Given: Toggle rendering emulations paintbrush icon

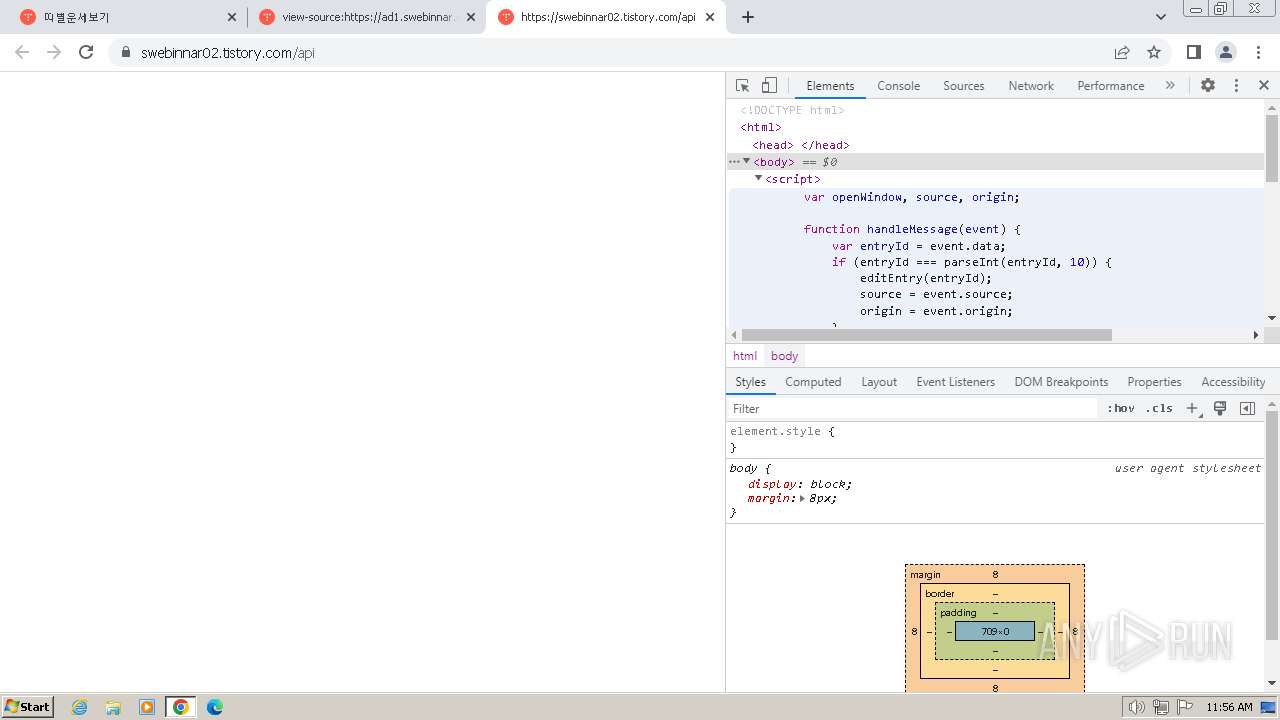Looking at the screenshot, I should coord(1220,409).
